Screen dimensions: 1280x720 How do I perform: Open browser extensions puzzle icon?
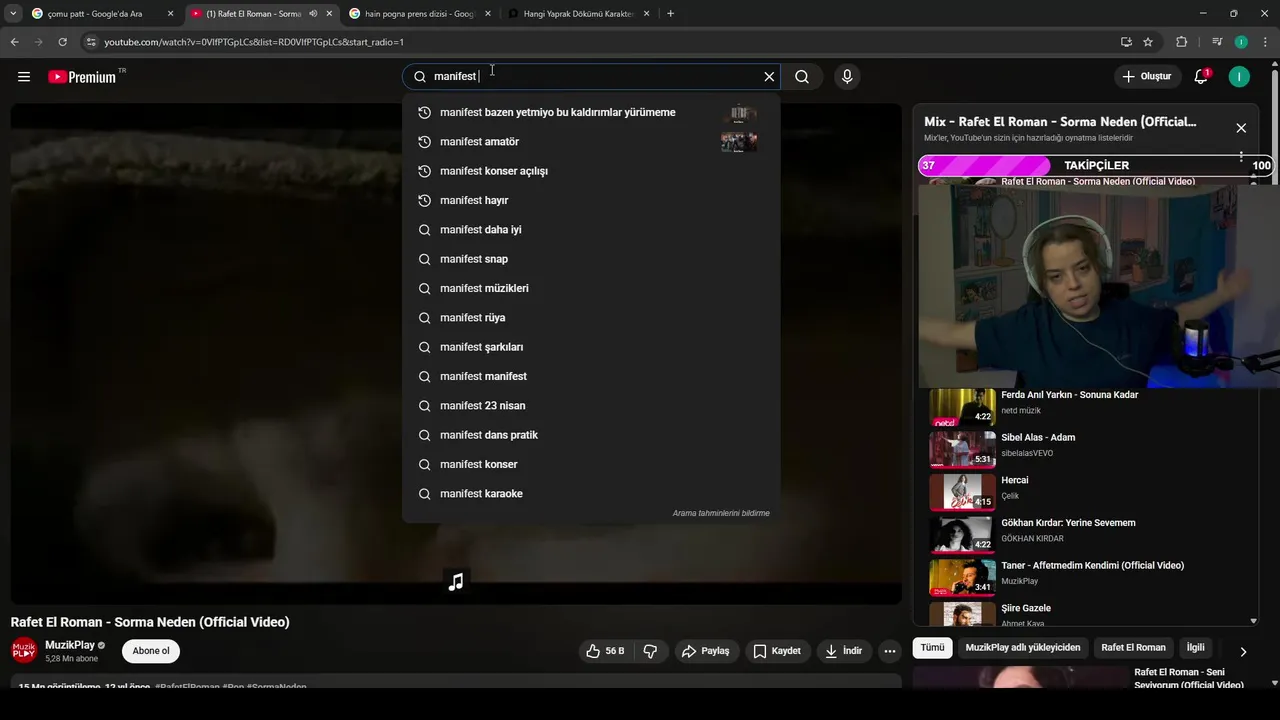coord(1182,42)
